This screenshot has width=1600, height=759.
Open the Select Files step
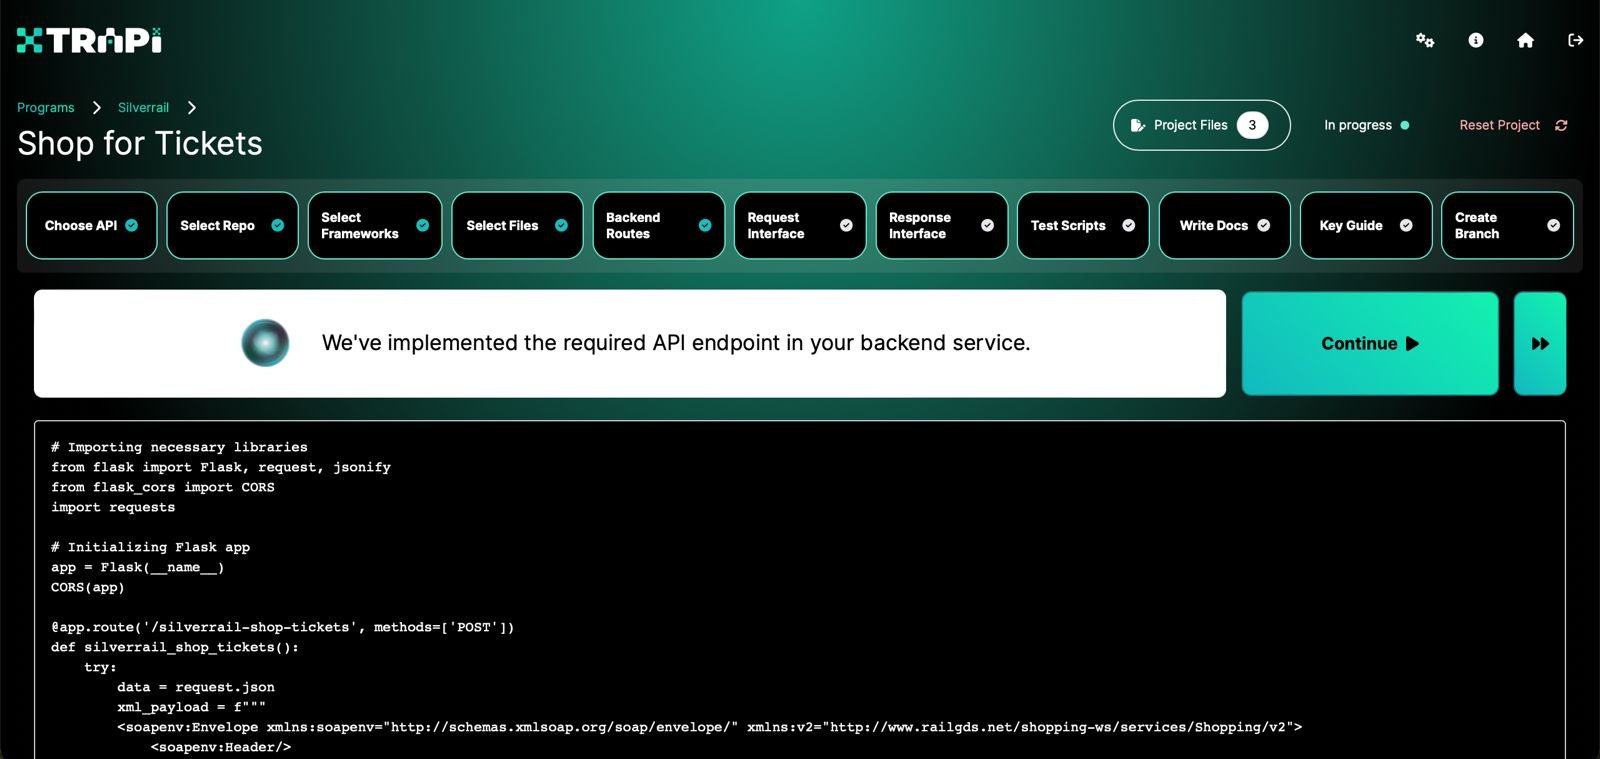click(x=517, y=225)
